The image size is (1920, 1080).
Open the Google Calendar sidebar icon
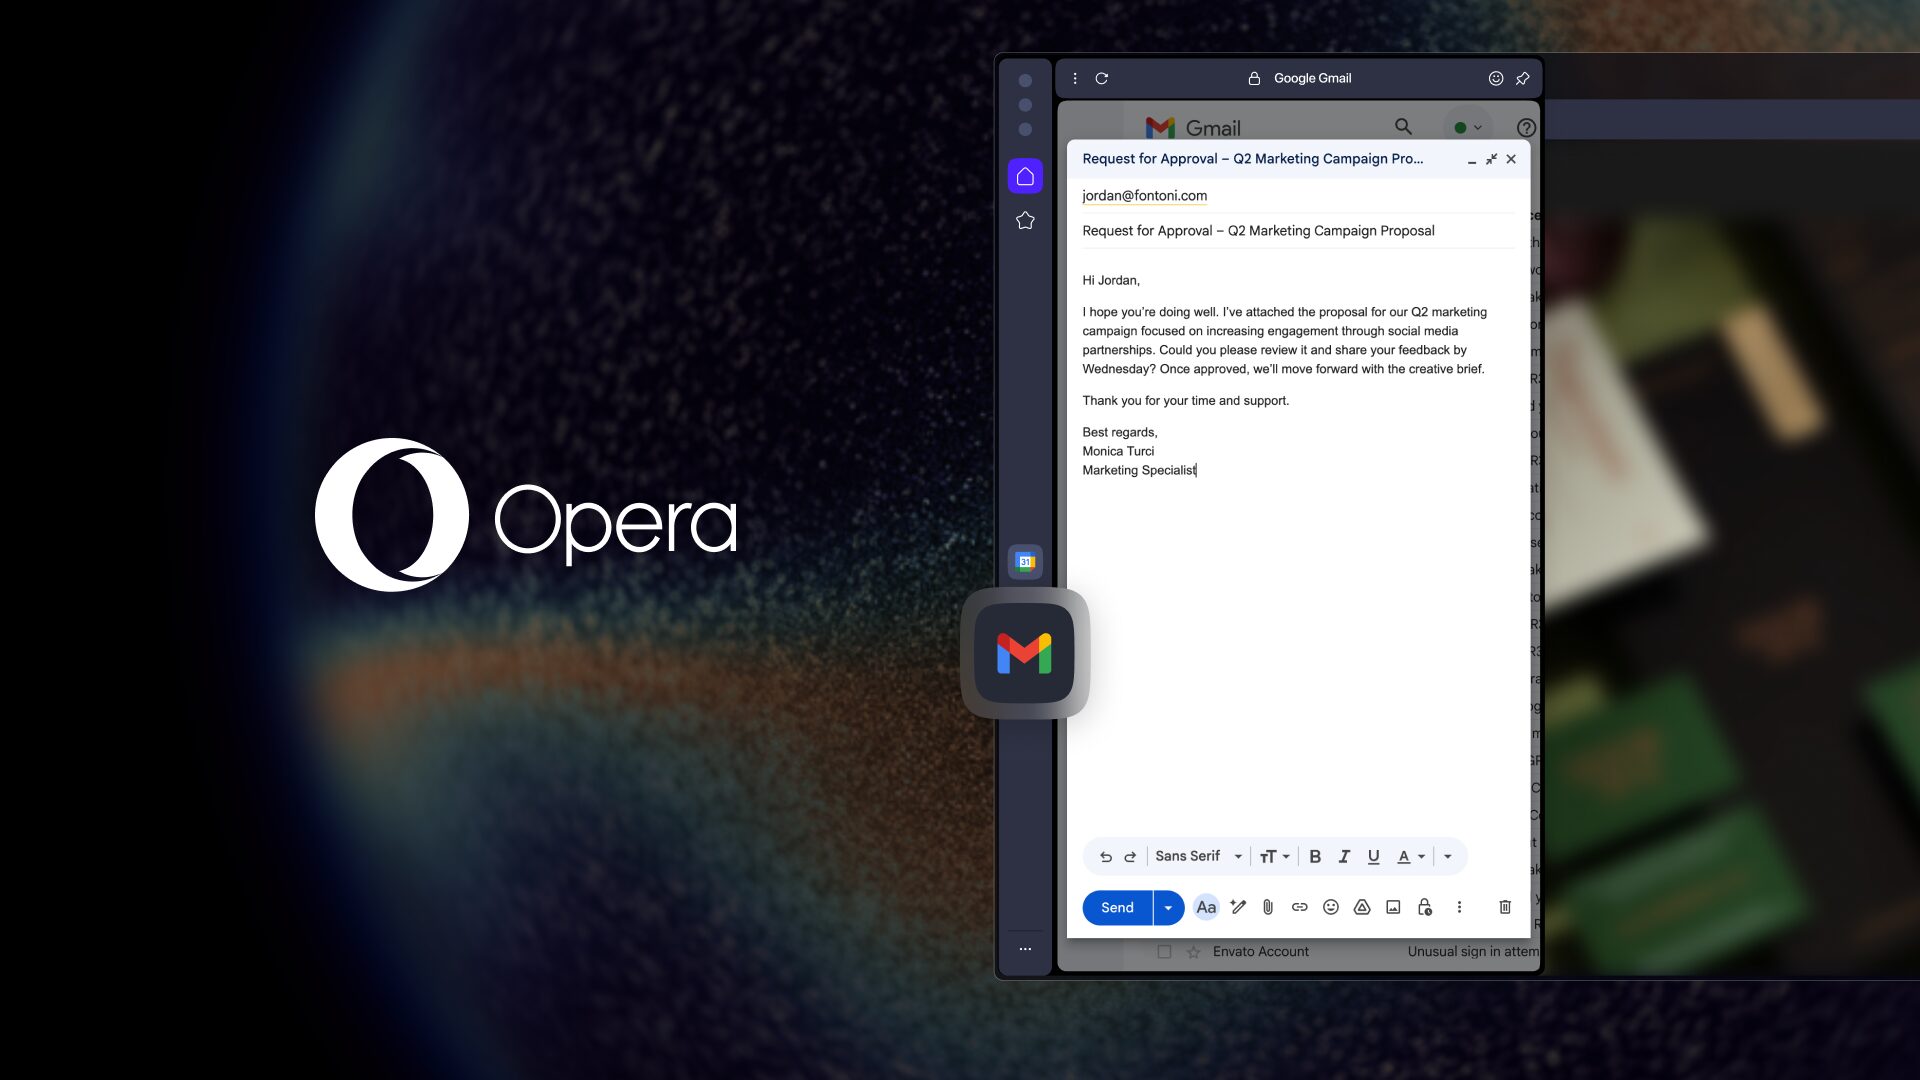[x=1024, y=561]
